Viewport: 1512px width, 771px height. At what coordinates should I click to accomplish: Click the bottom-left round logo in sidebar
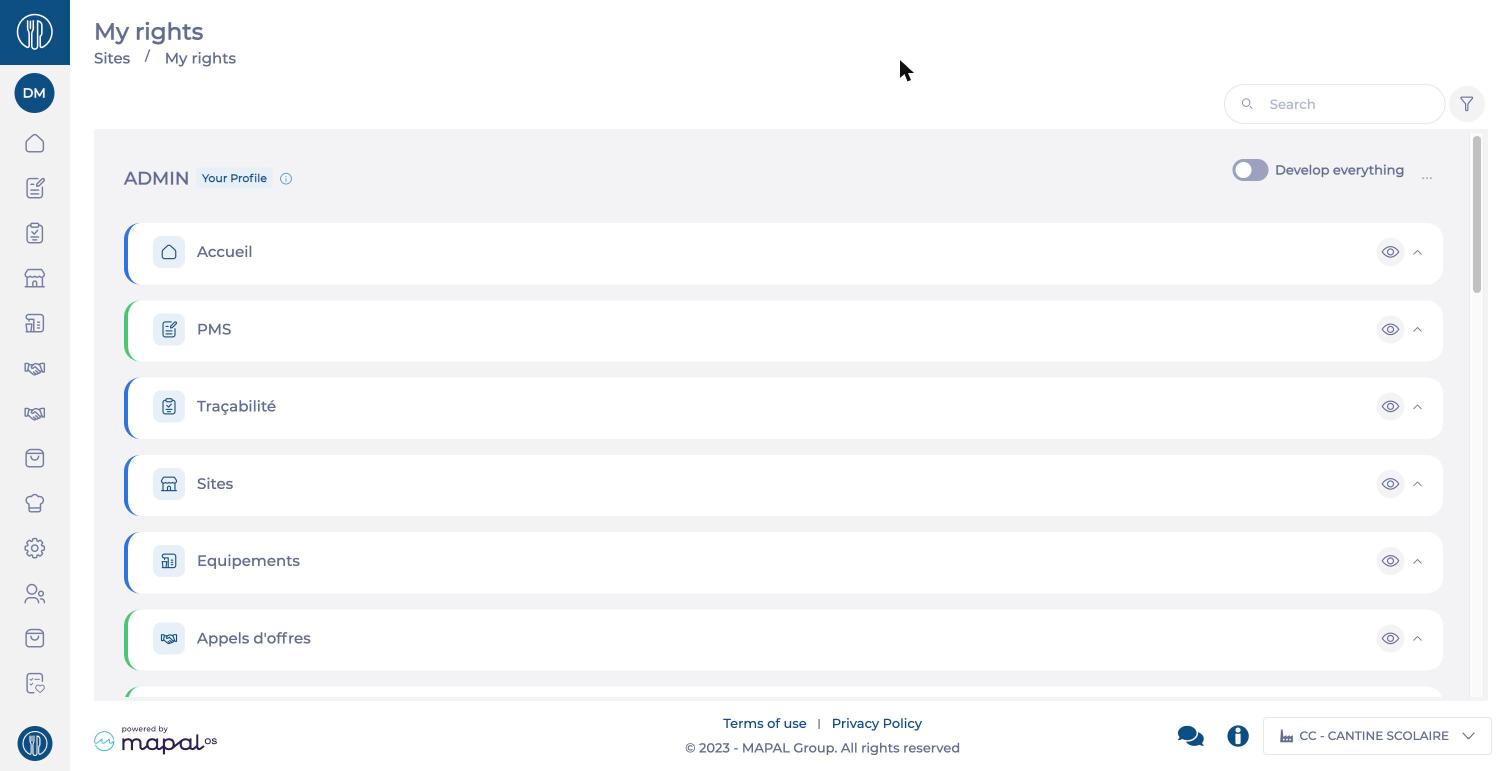pos(35,743)
